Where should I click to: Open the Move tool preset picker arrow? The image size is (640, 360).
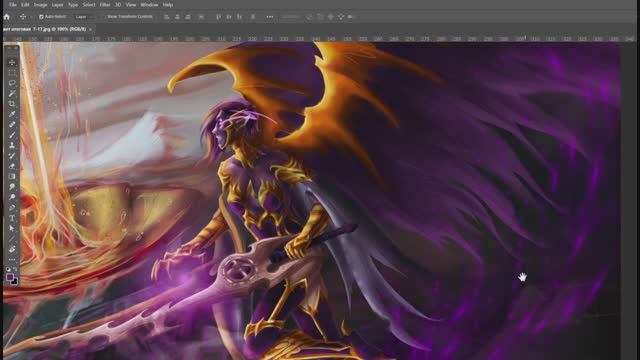(31, 17)
